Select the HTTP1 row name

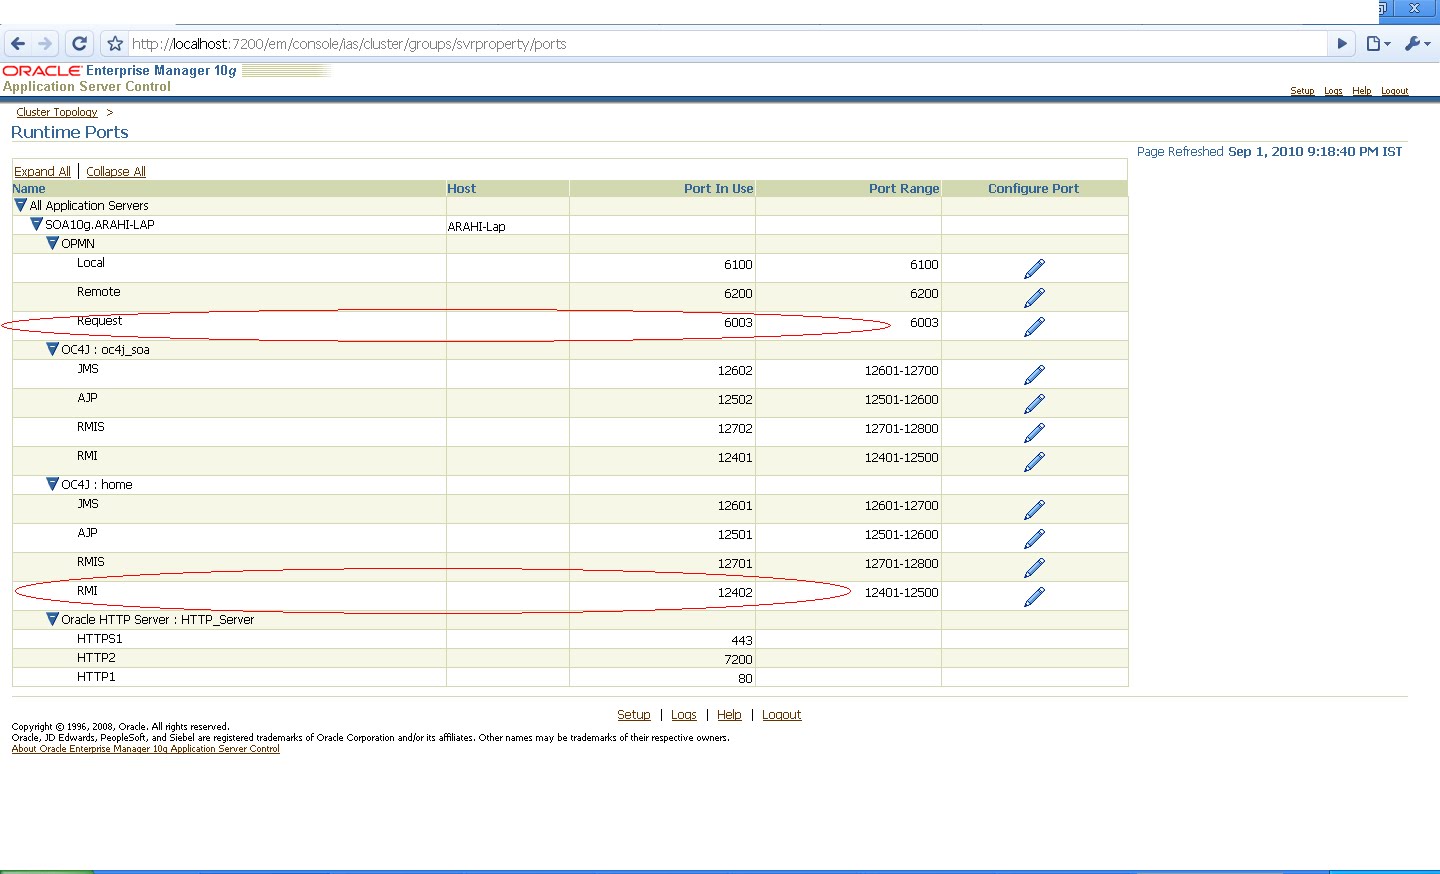[96, 676]
